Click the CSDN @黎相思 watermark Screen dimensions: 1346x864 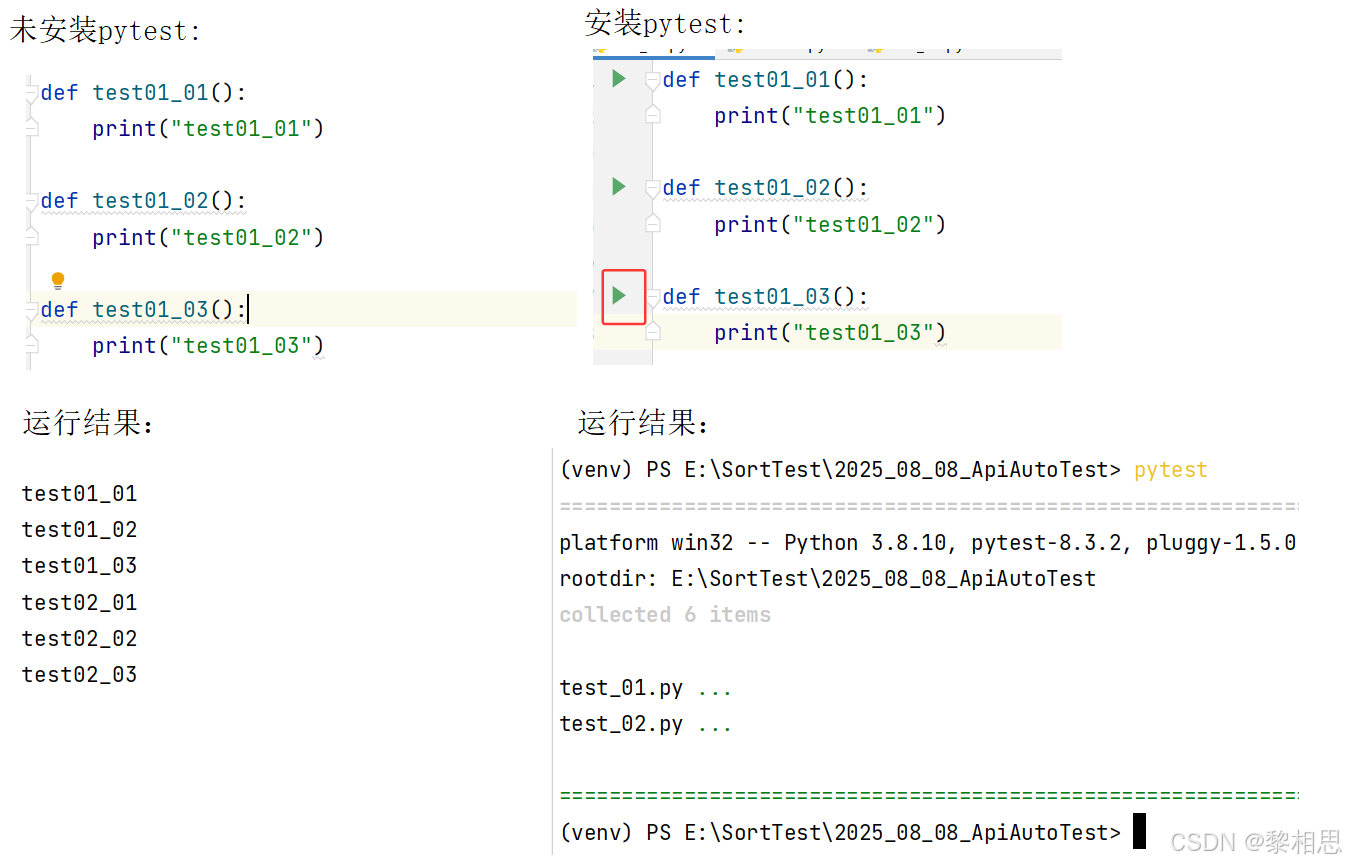click(1255, 842)
